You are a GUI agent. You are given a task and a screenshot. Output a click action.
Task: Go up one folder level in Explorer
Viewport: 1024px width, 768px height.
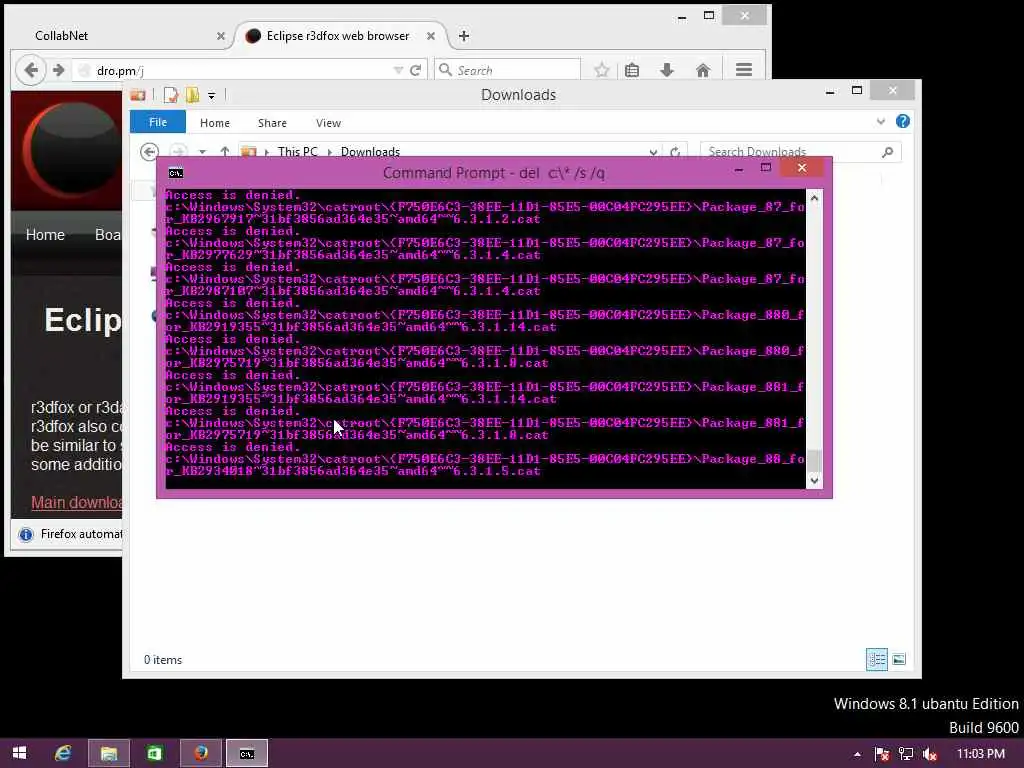(225, 152)
